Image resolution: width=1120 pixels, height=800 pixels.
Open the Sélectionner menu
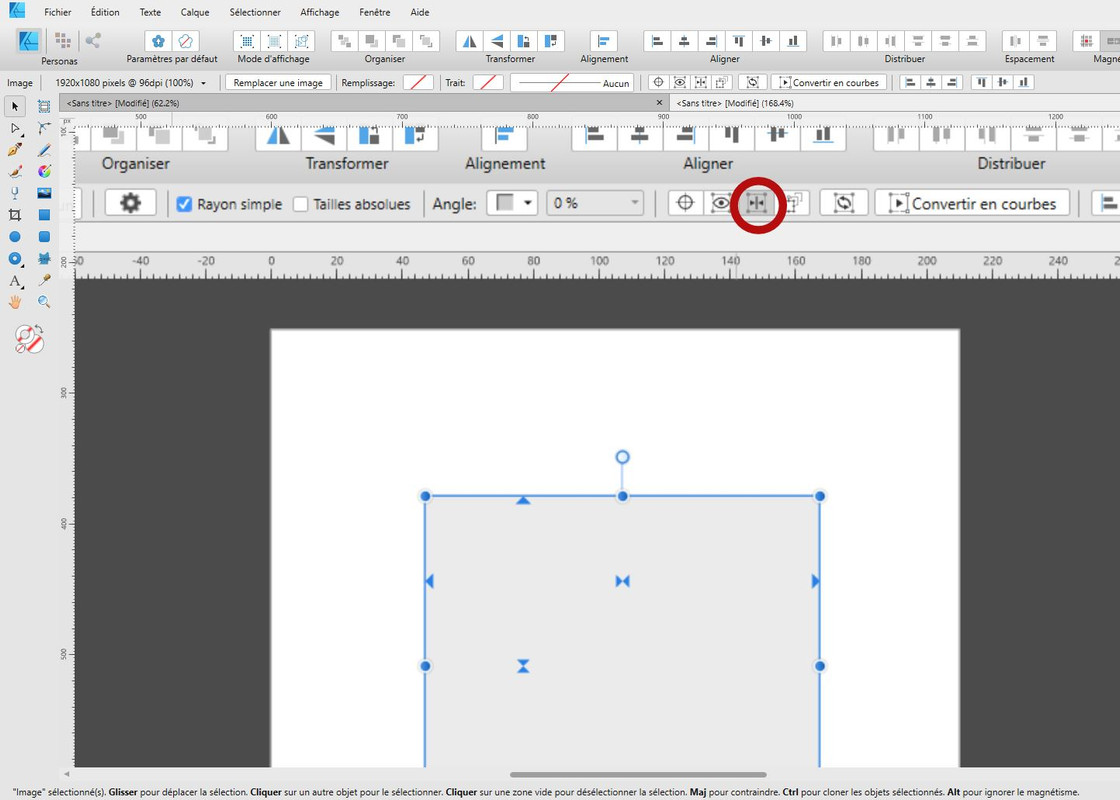[x=255, y=12]
